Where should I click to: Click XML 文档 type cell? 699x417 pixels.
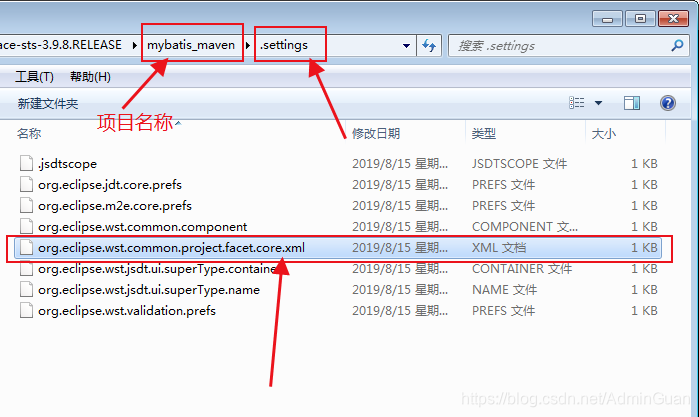[x=499, y=248]
